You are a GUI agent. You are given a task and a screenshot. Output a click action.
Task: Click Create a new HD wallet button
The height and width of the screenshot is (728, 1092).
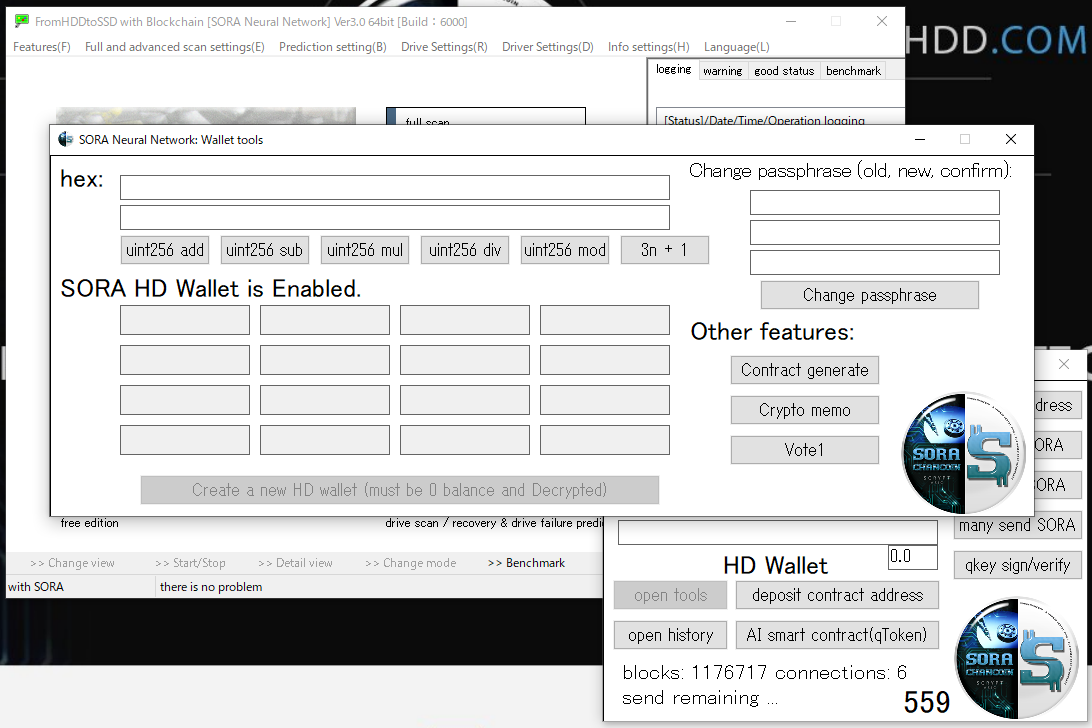pyautogui.click(x=400, y=490)
